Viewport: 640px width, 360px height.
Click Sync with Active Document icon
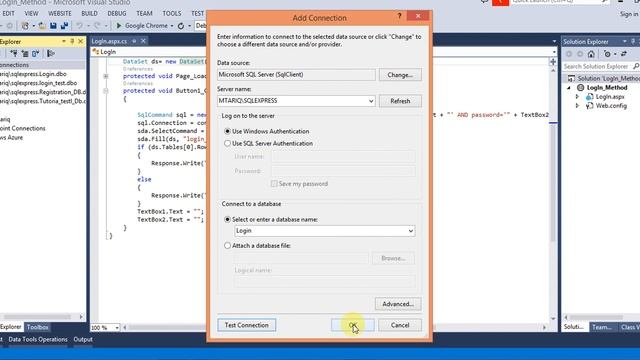pyautogui.click(x=624, y=54)
